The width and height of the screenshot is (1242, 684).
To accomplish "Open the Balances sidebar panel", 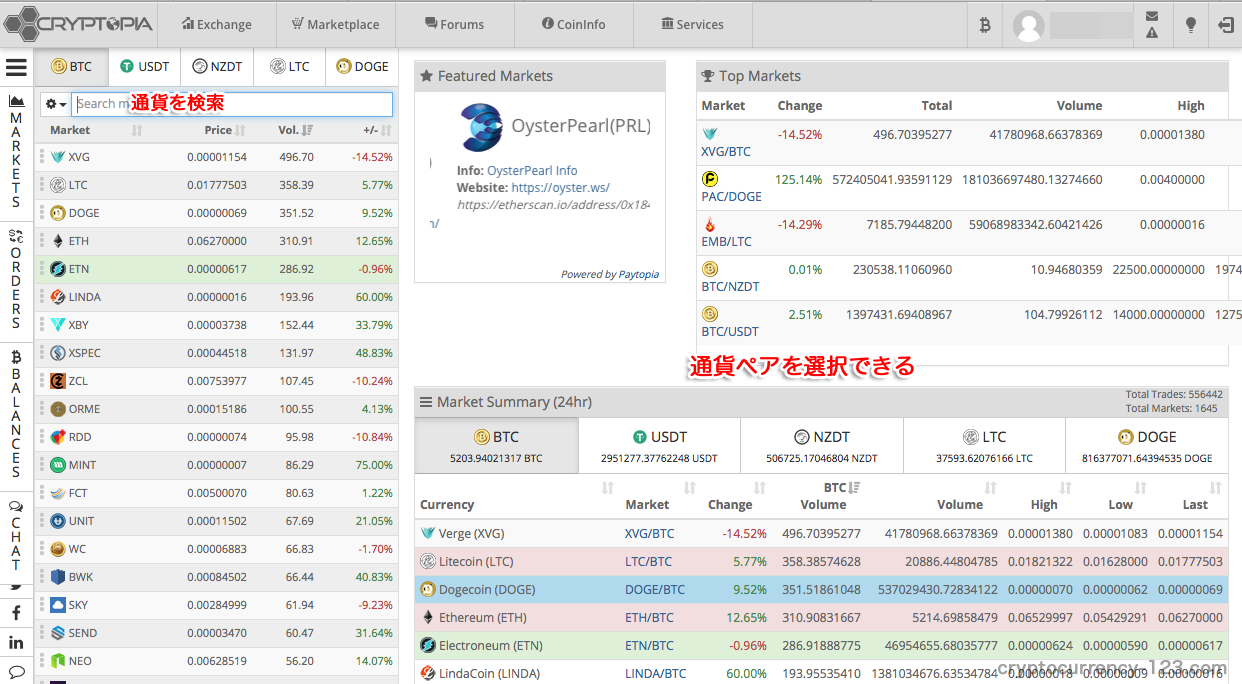I will [16, 414].
